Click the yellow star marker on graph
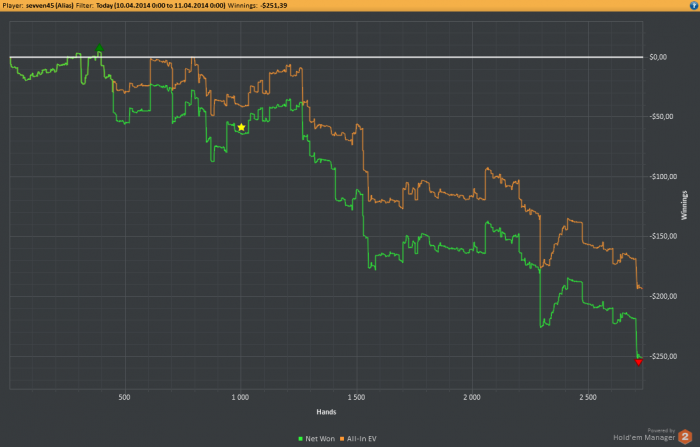 pyautogui.click(x=241, y=127)
